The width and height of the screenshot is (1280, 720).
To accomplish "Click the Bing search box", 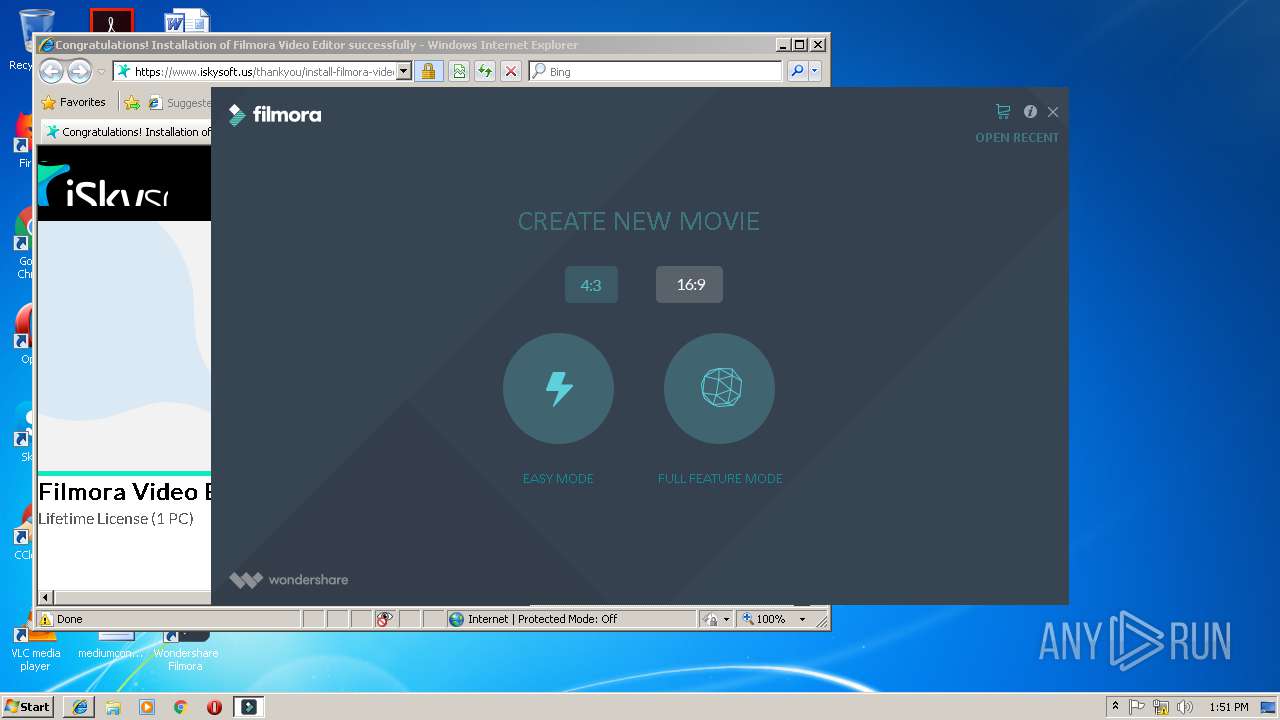I will pyautogui.click(x=655, y=71).
